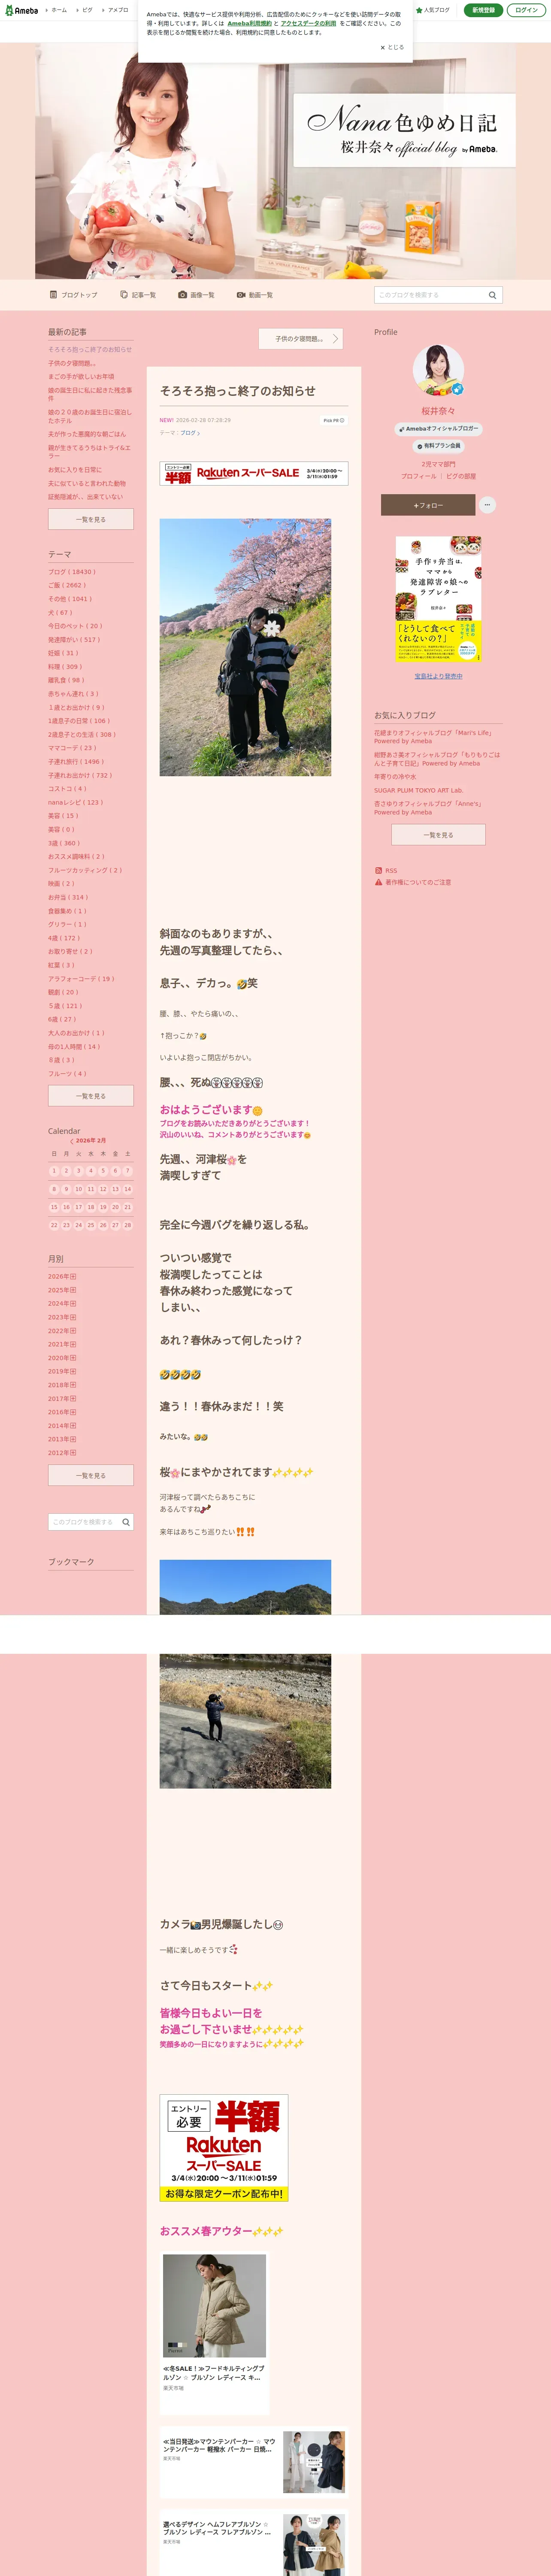Open プロフィール link in profile

click(418, 476)
